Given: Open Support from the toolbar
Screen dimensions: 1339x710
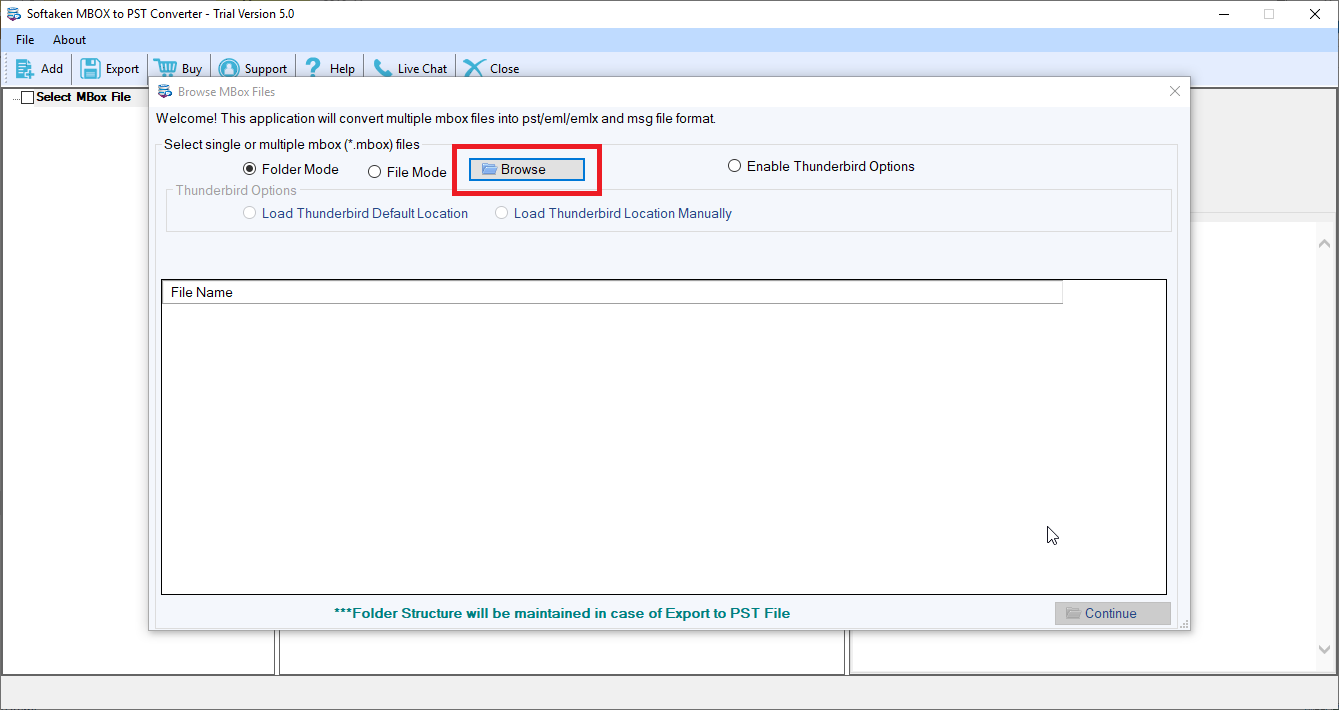Looking at the screenshot, I should (252, 69).
